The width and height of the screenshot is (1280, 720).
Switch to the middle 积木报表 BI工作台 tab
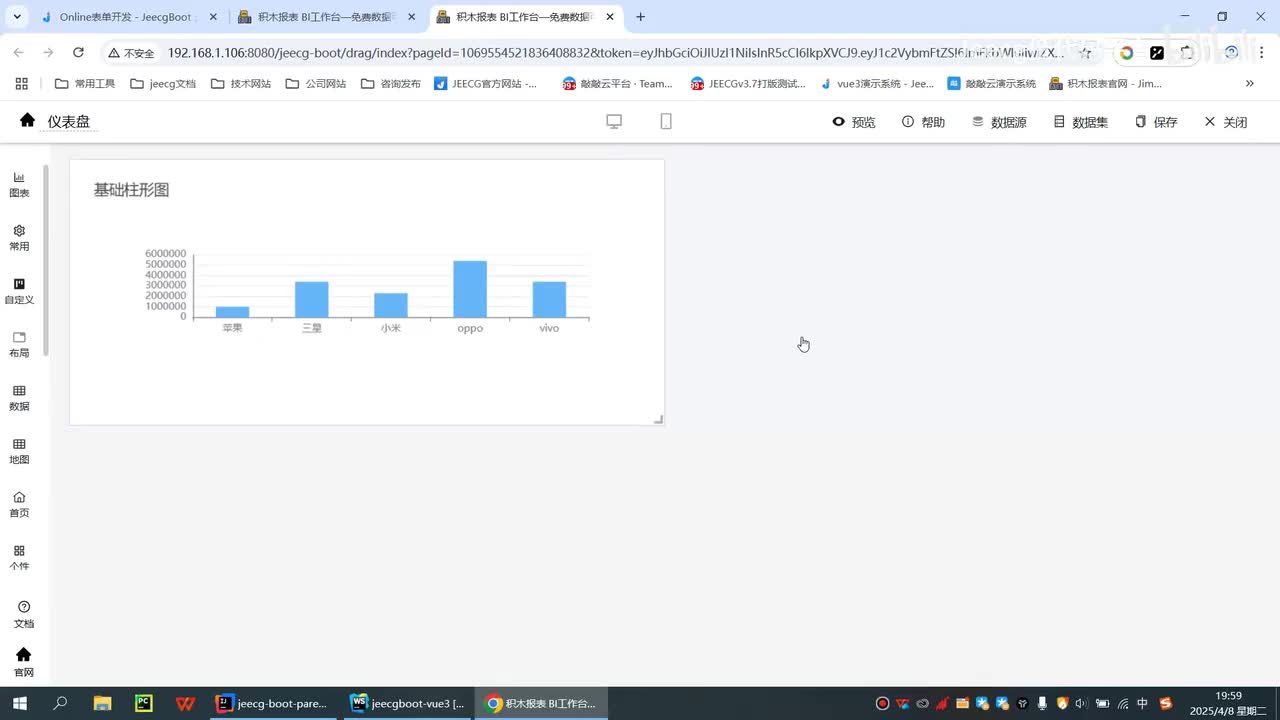[326, 17]
